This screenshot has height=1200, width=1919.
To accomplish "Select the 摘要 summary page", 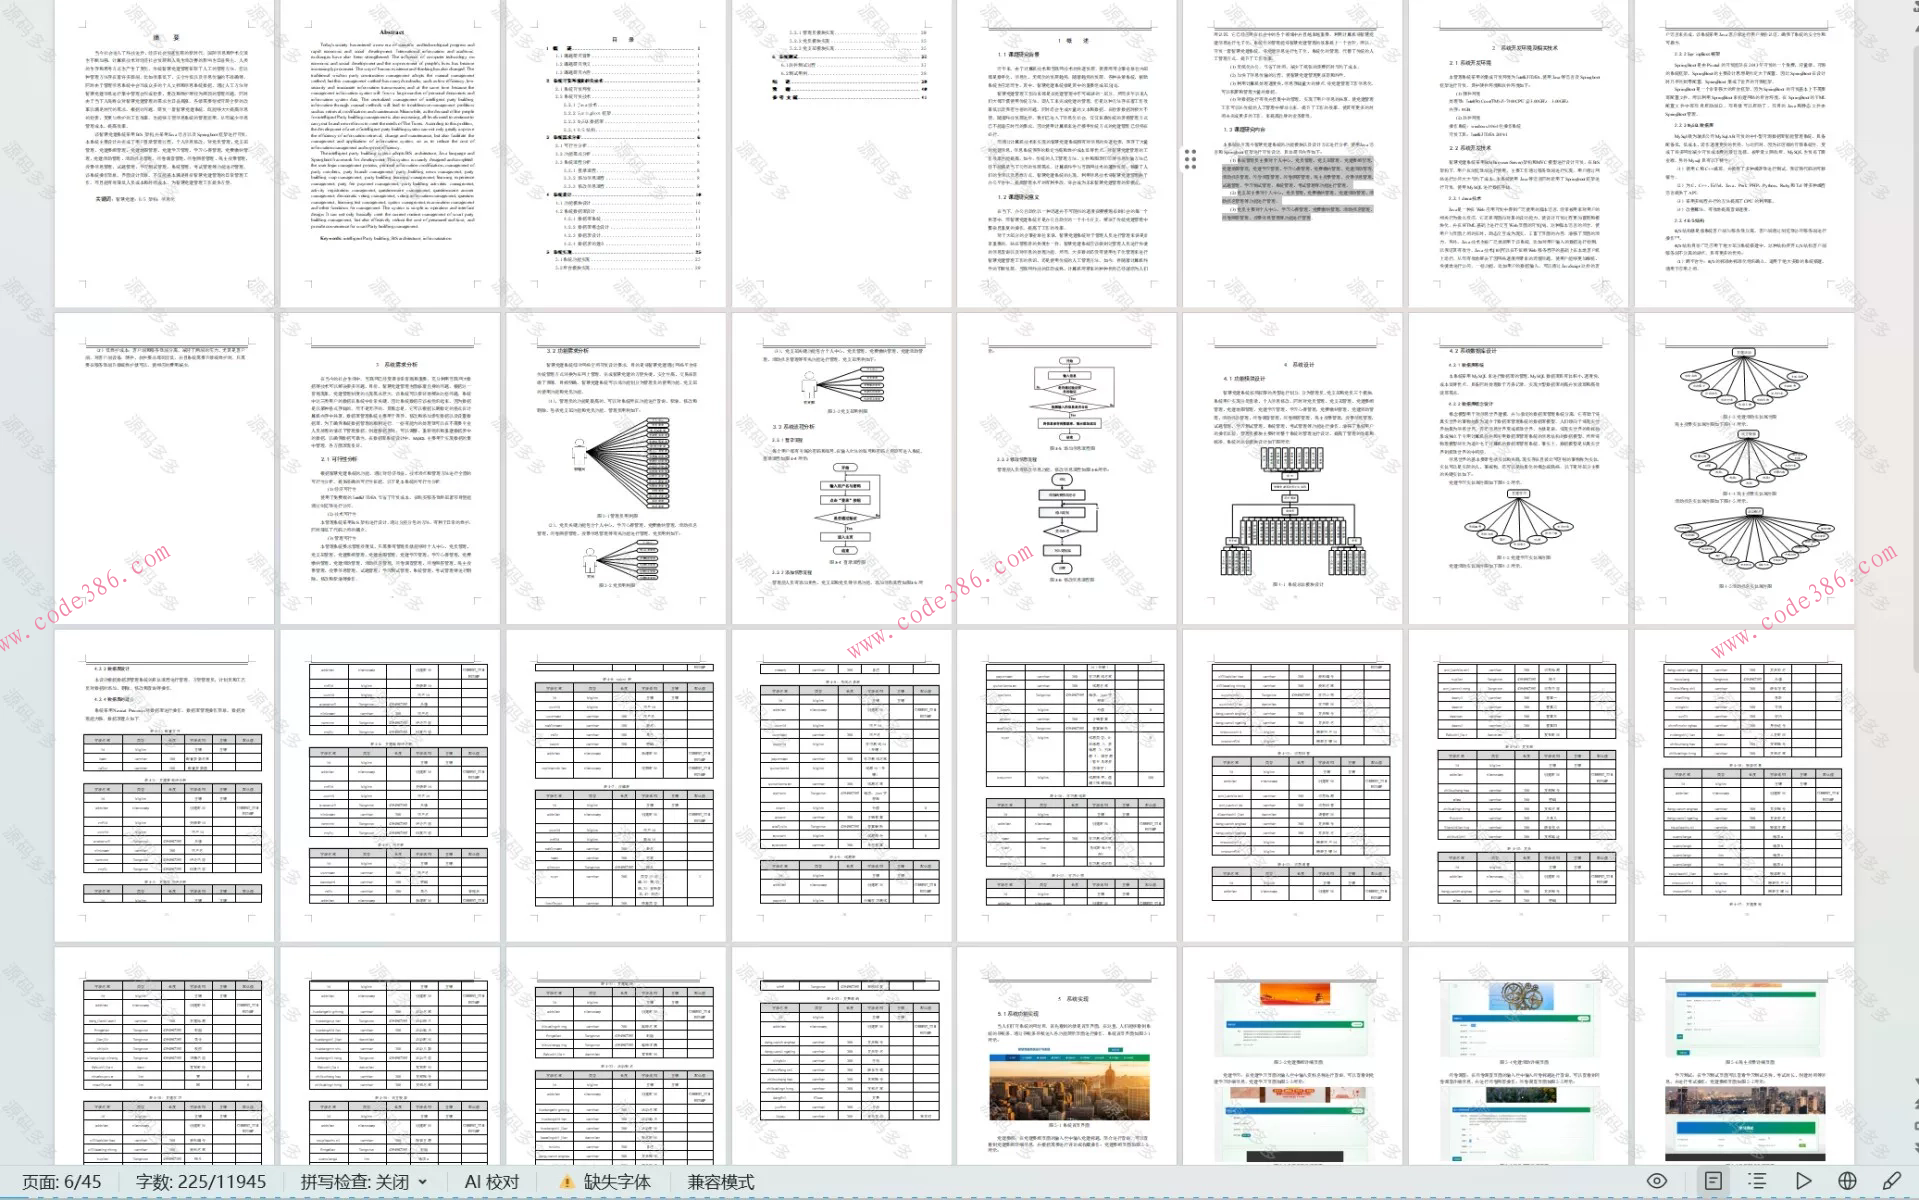I will (164, 154).
